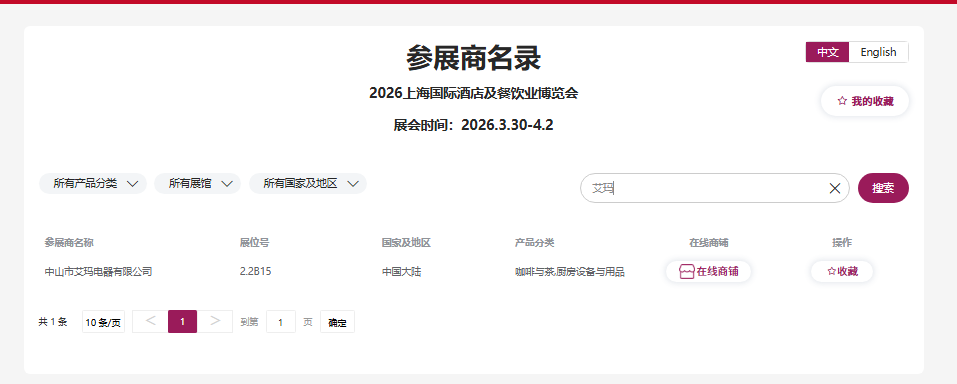957x384 pixels.
Task: Select the 中文 language tab
Action: pyautogui.click(x=827, y=52)
